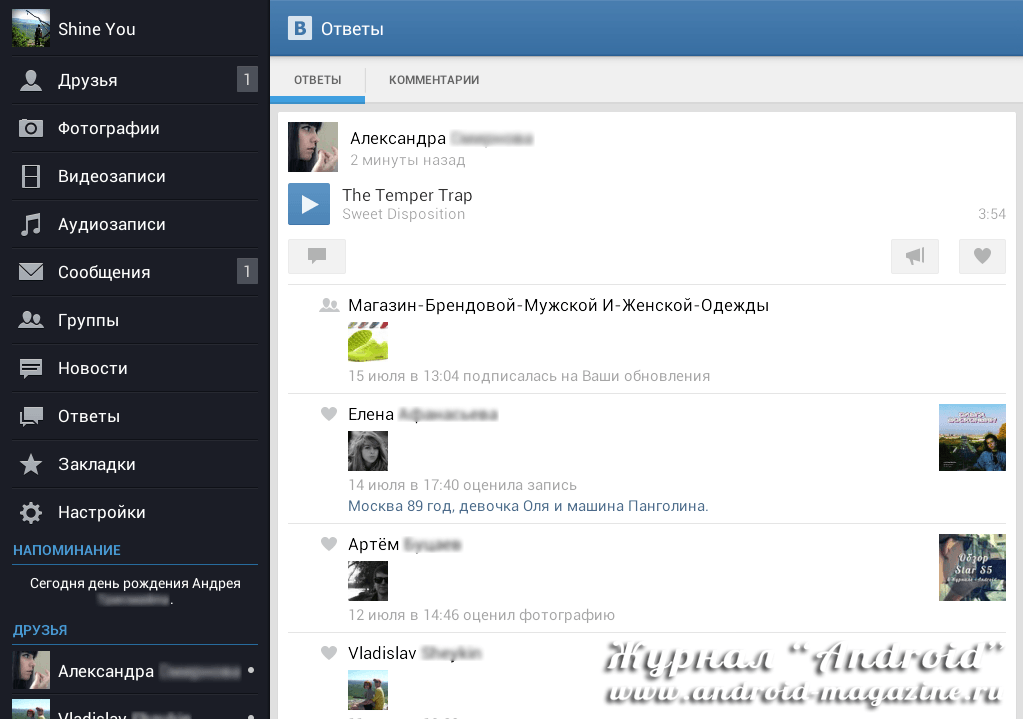Click the VK logo in header
This screenshot has width=1023, height=719.
tap(300, 28)
